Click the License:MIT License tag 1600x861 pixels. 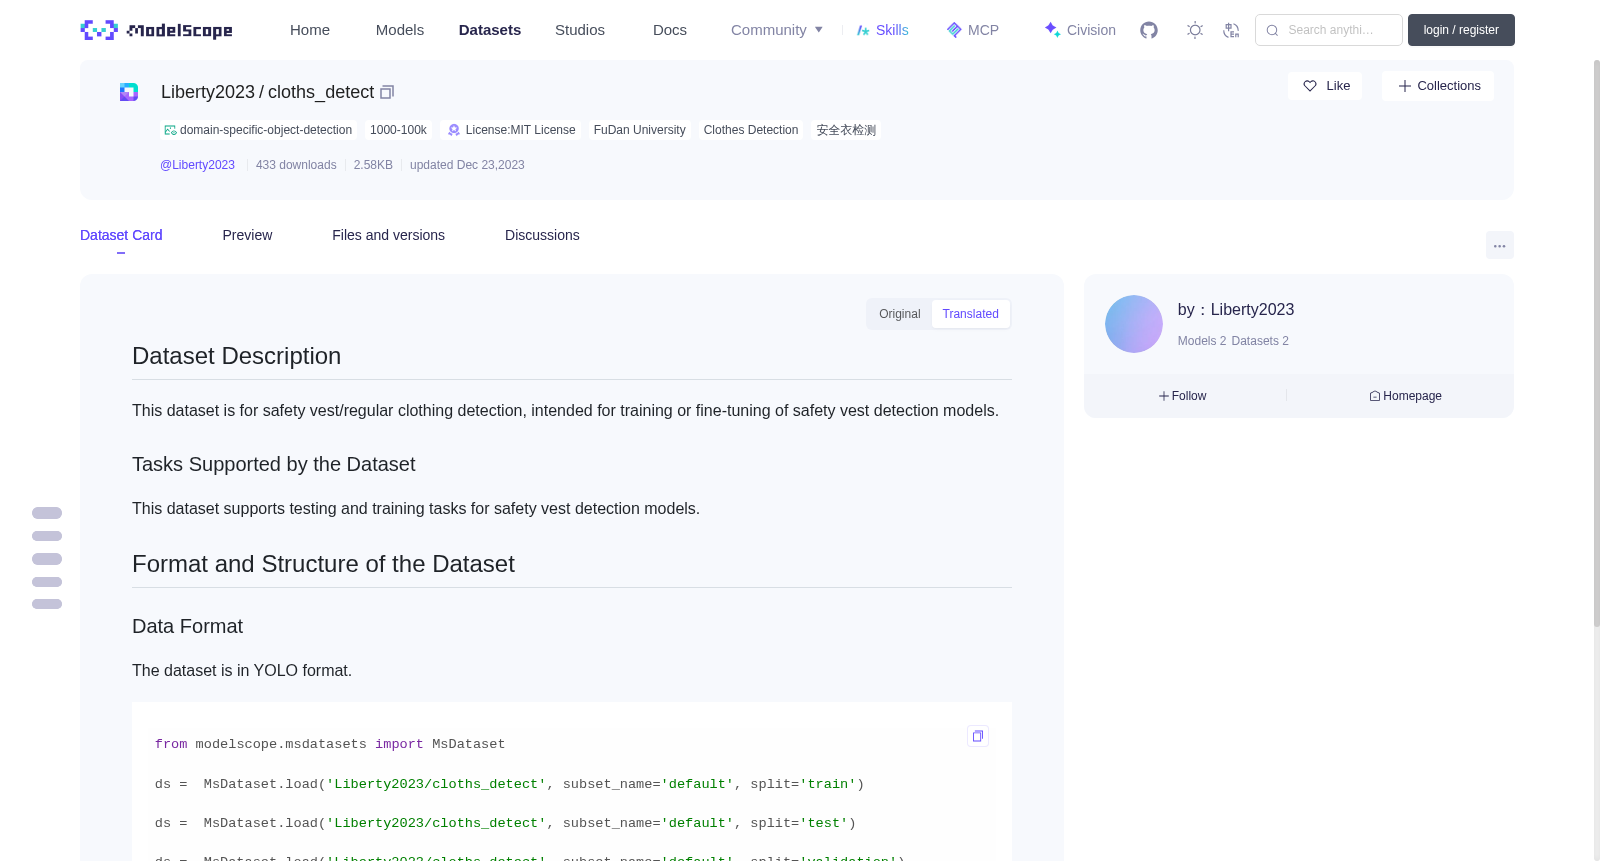512,130
